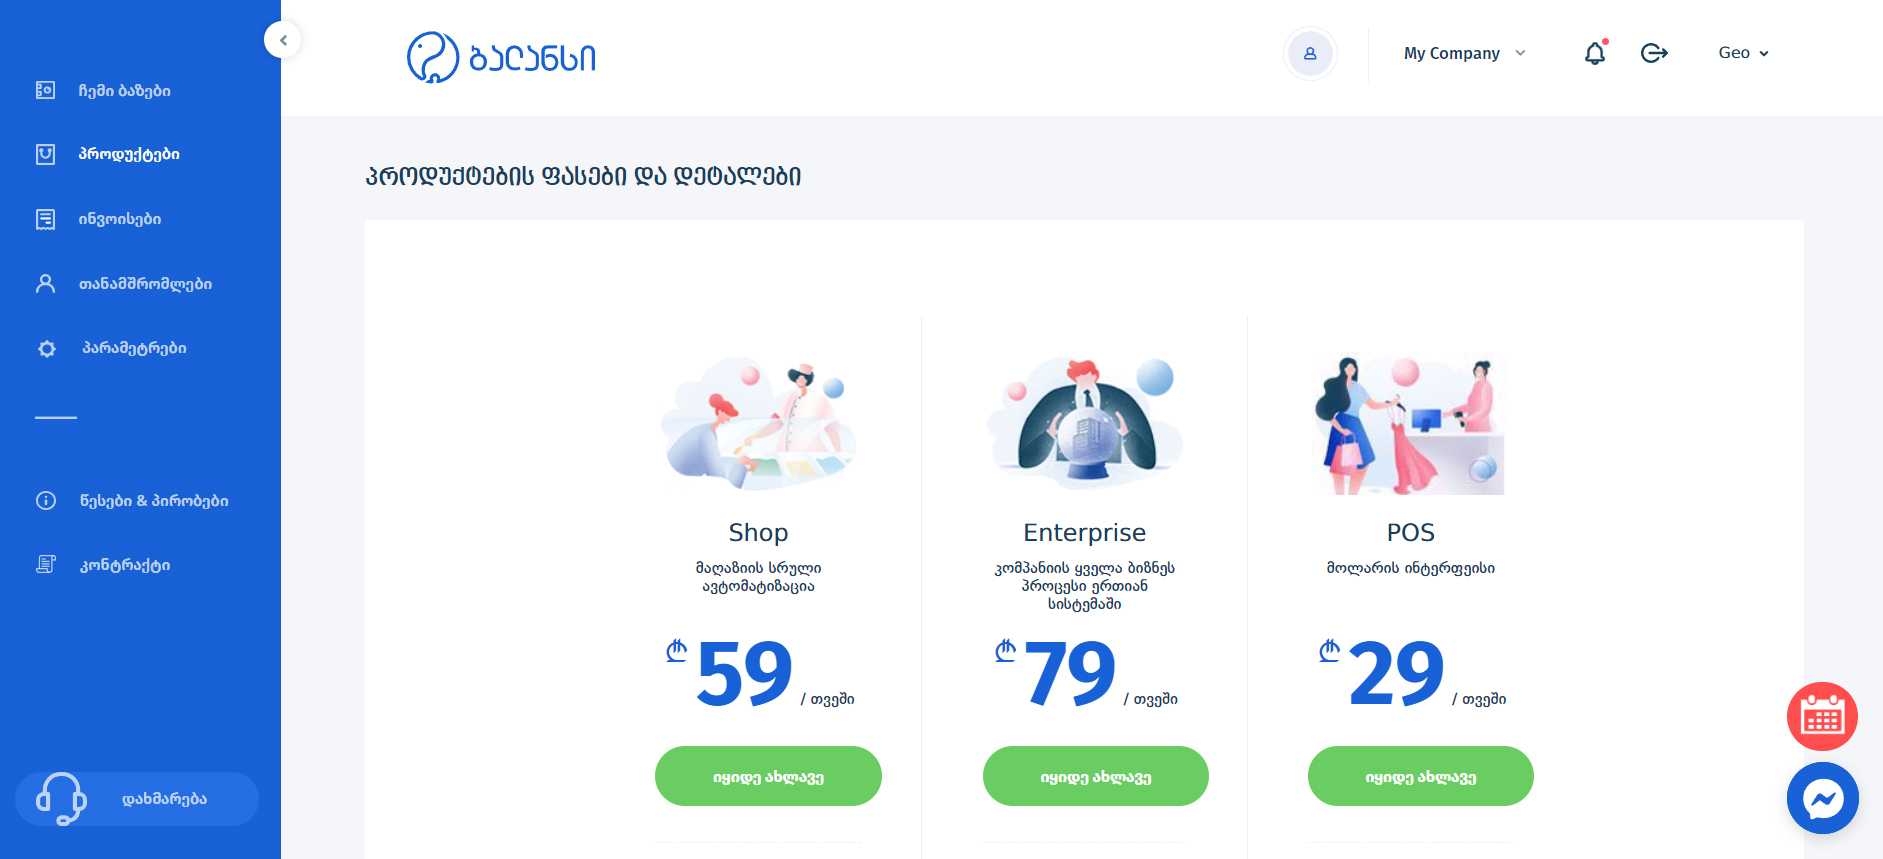Click the green buy button under Shop

pos(768,776)
